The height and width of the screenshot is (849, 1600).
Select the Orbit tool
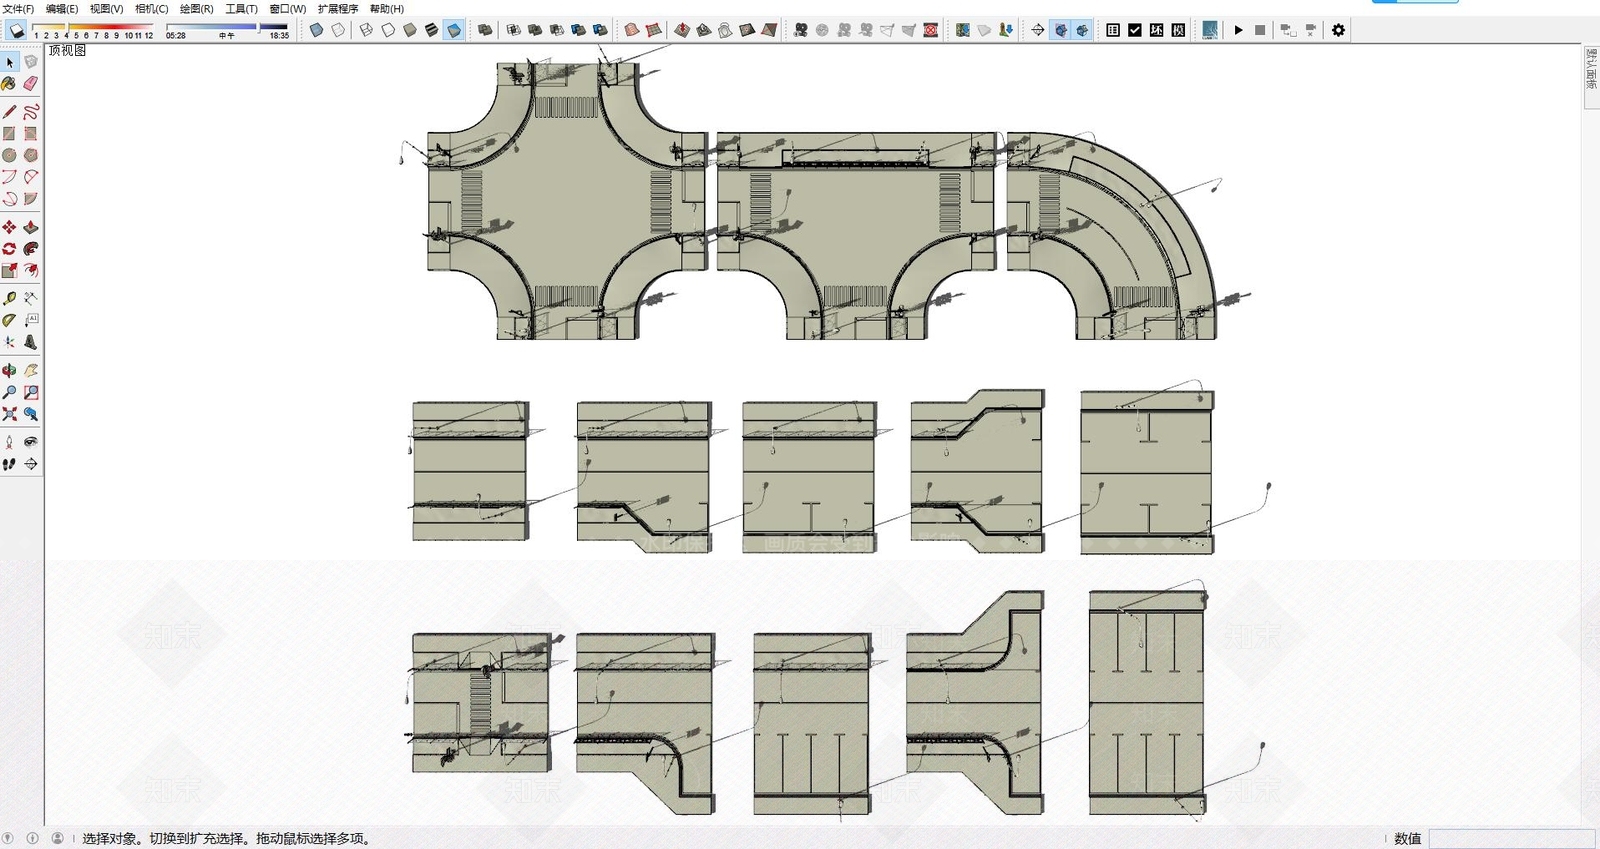click(x=9, y=370)
